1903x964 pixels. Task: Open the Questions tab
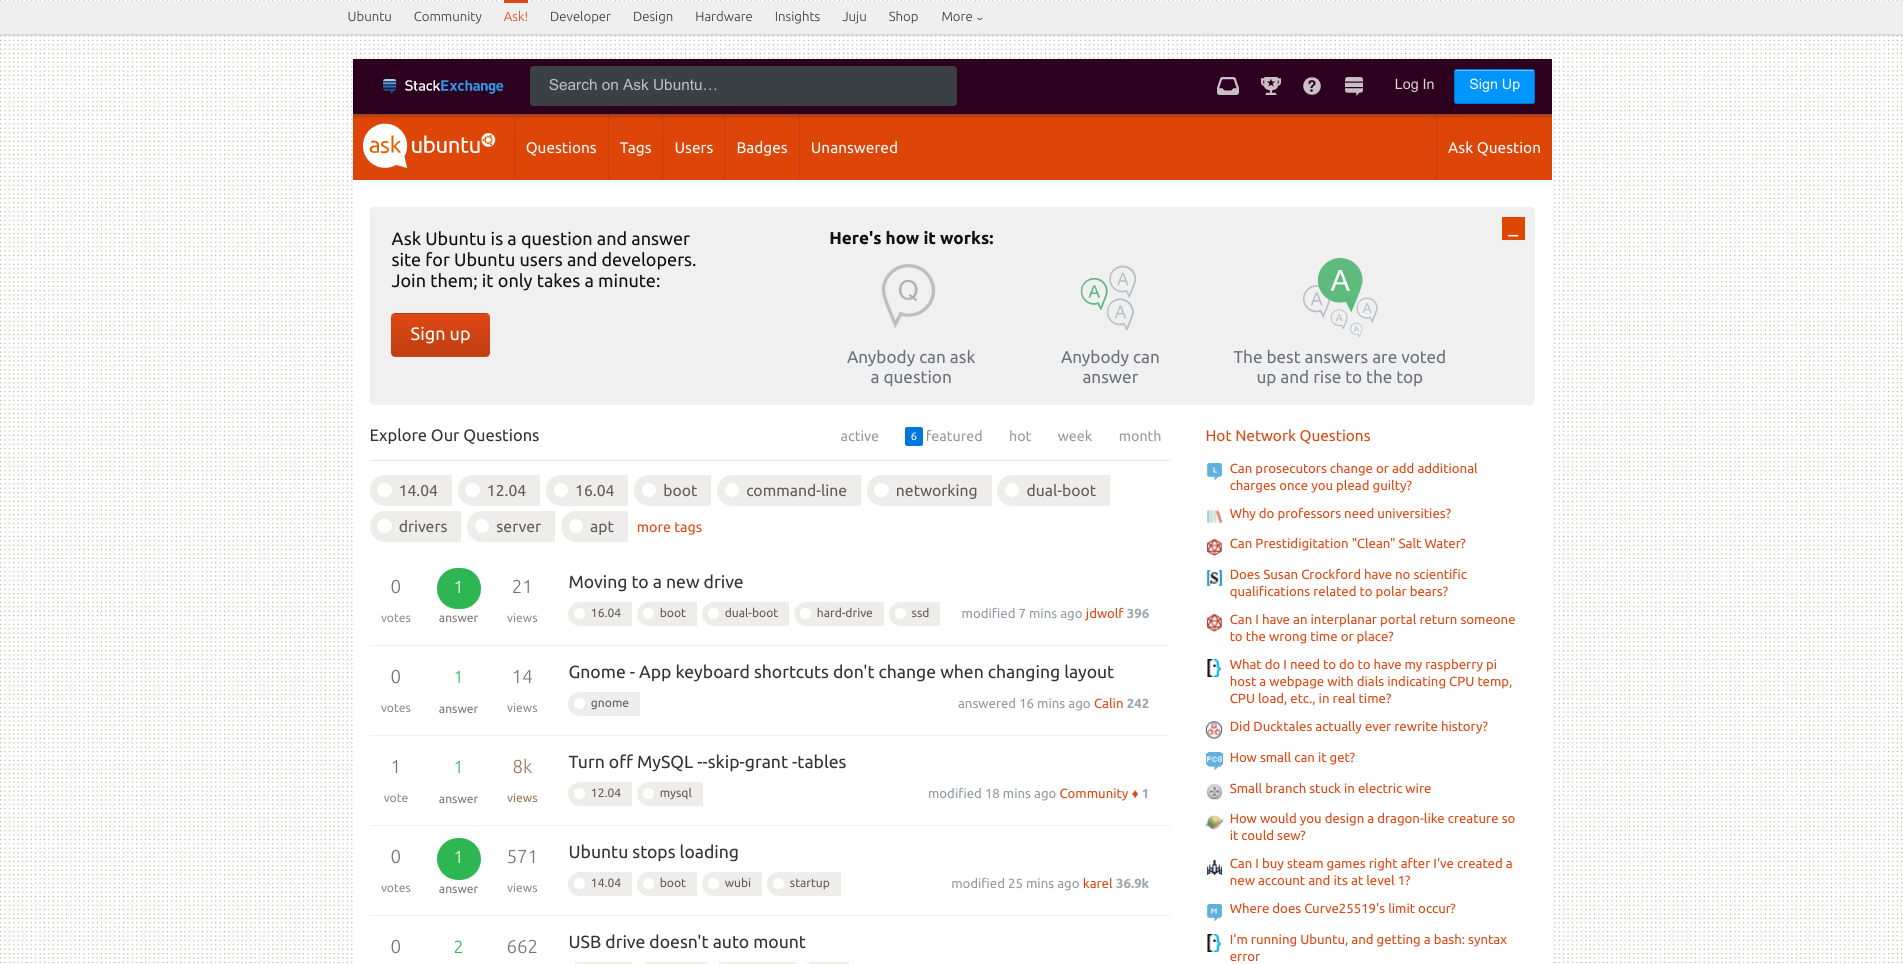tap(561, 148)
